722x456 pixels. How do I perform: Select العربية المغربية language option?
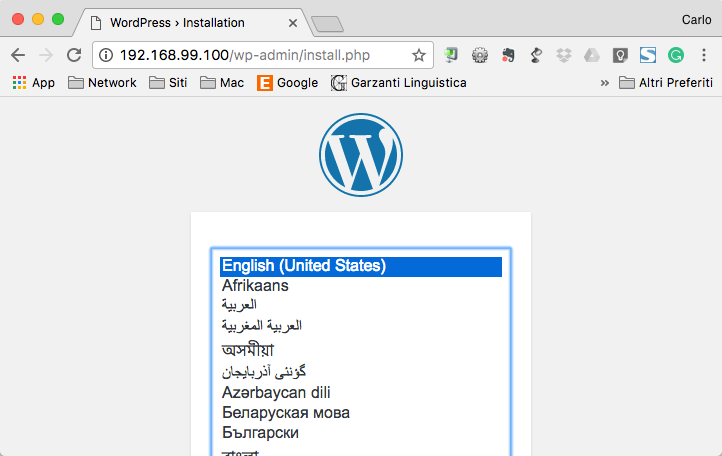click(x=361, y=326)
